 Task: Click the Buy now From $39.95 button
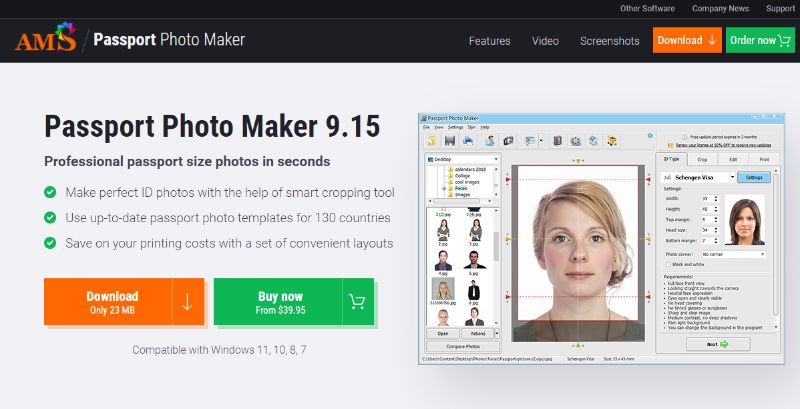[293, 302]
